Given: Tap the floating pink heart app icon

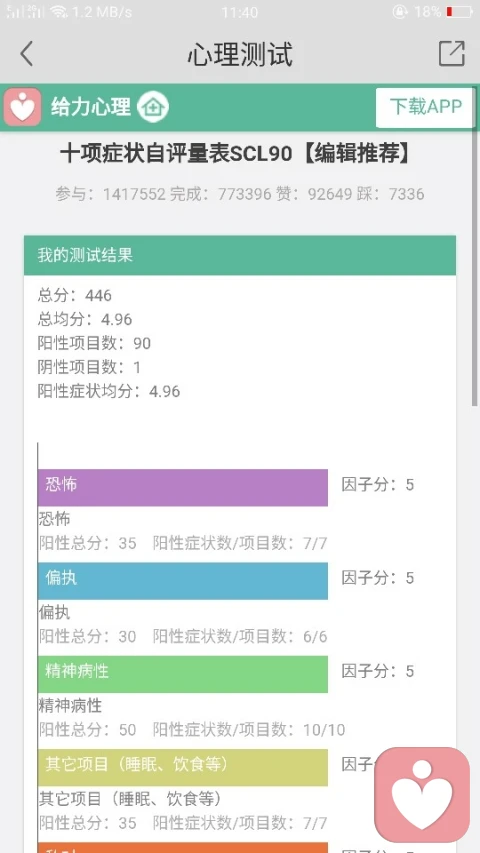Looking at the screenshot, I should [x=422, y=794].
